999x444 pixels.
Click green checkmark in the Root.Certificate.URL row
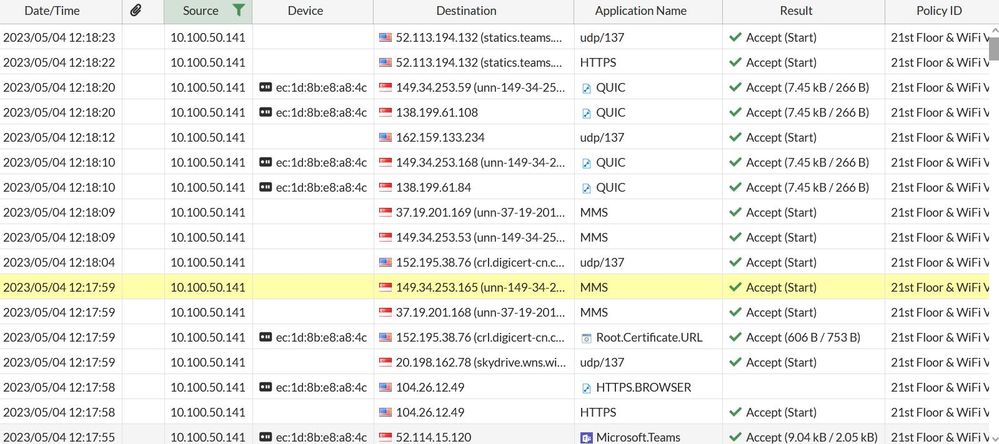(x=735, y=337)
